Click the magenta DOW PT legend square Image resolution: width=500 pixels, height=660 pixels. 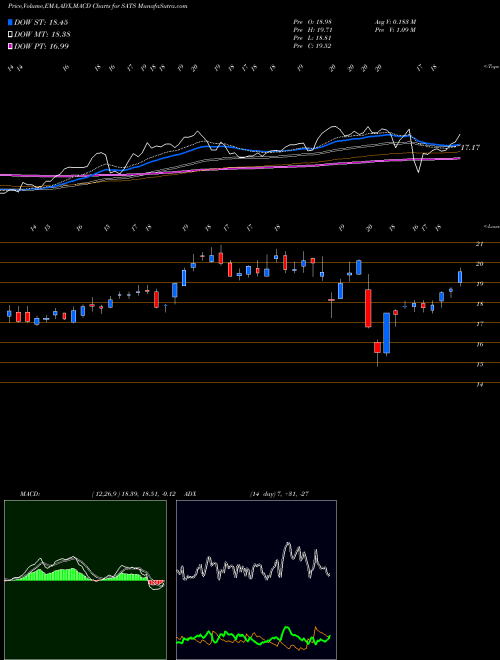(10, 46)
